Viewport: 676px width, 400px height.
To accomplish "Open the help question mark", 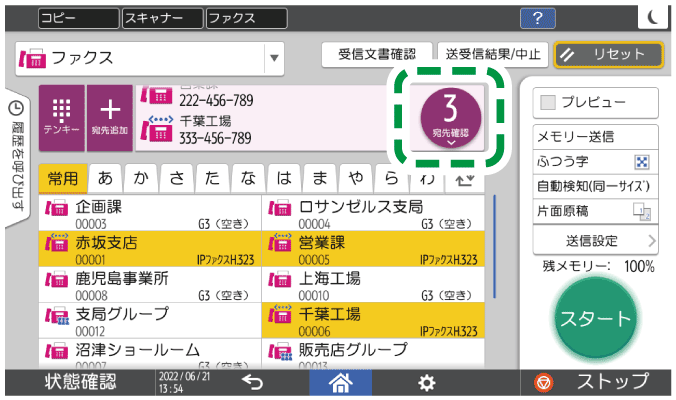I will pos(538,19).
